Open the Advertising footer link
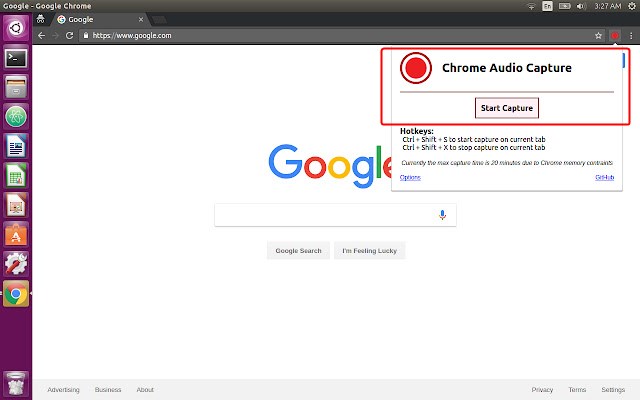Screen dimensions: 640x400 pyautogui.click(x=63, y=390)
